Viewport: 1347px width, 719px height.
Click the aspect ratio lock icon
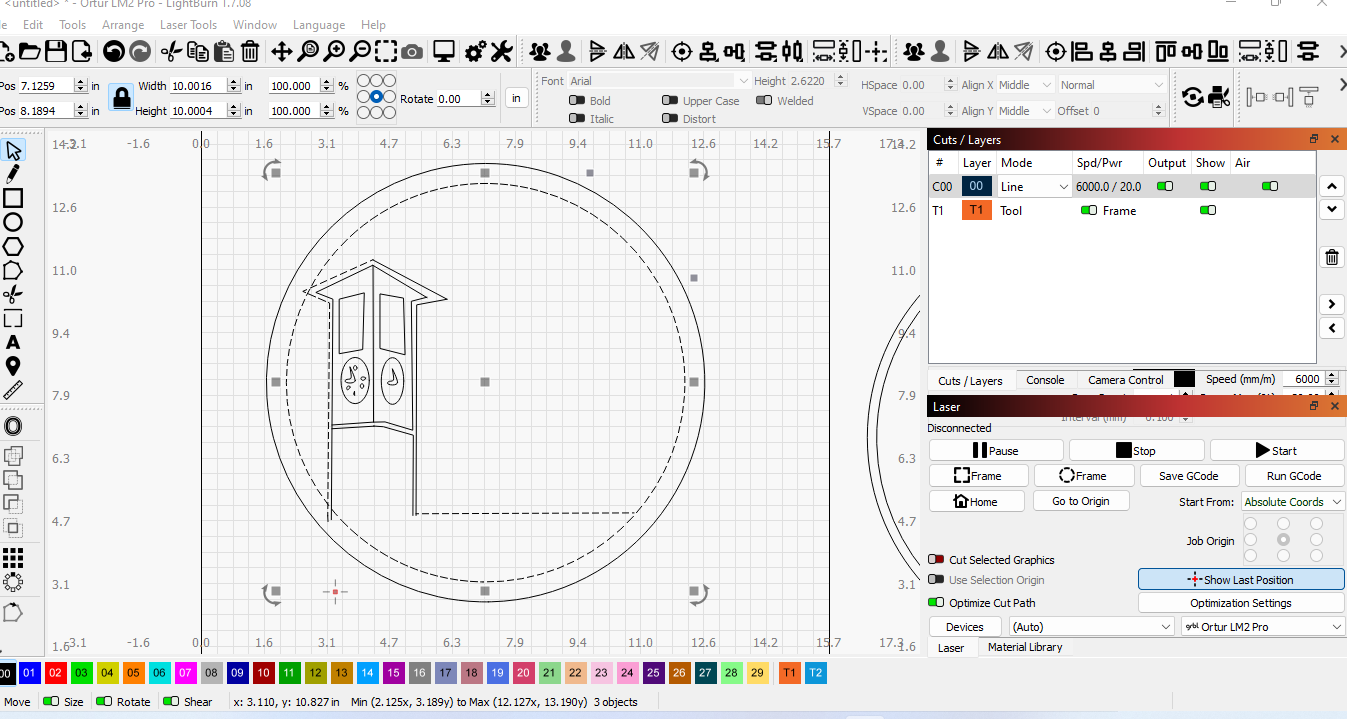(x=121, y=98)
